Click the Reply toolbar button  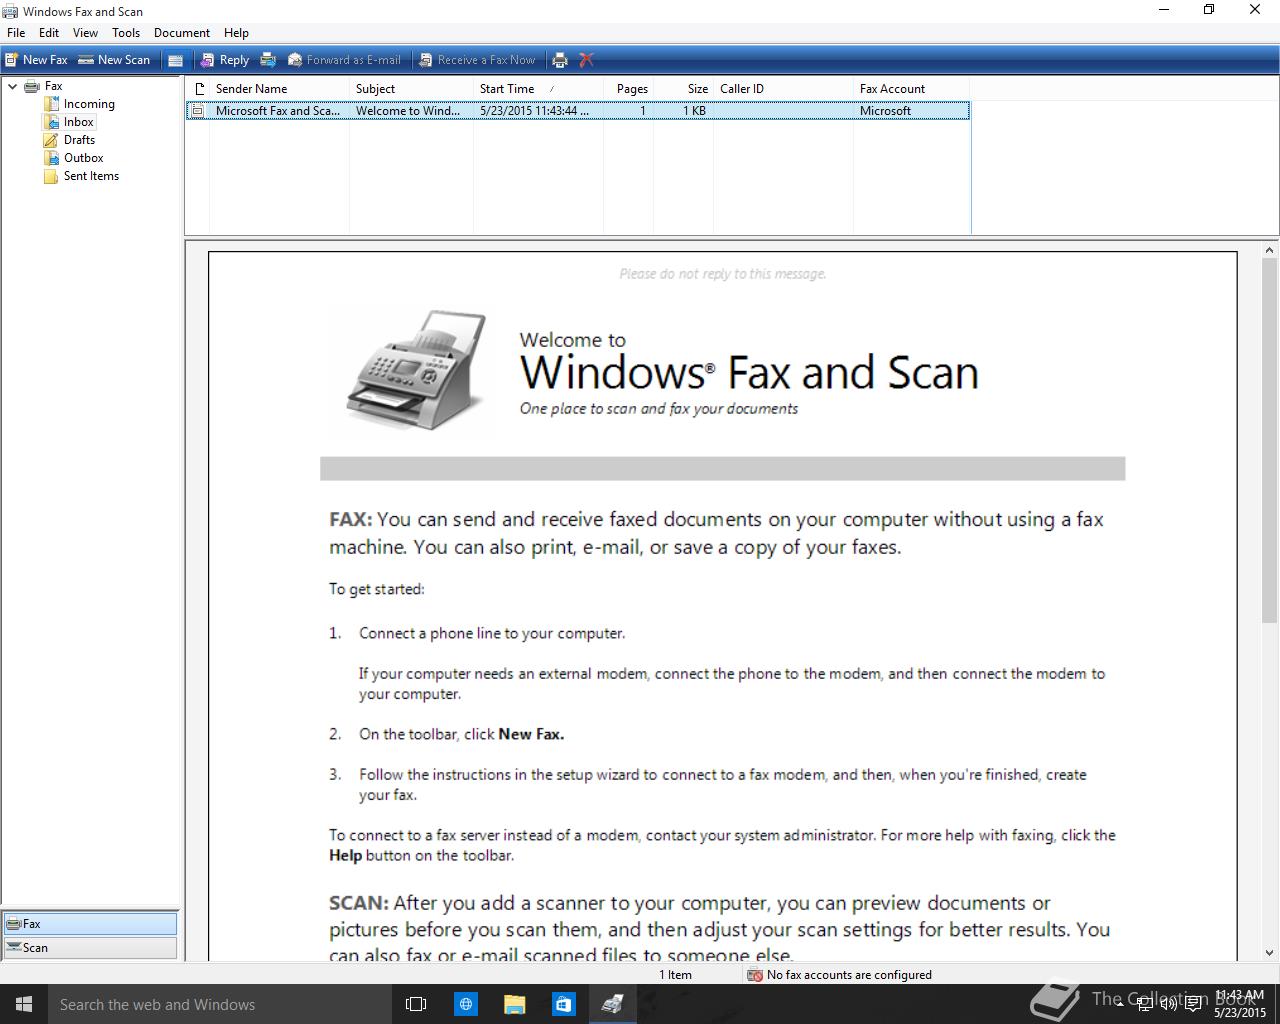(x=224, y=60)
